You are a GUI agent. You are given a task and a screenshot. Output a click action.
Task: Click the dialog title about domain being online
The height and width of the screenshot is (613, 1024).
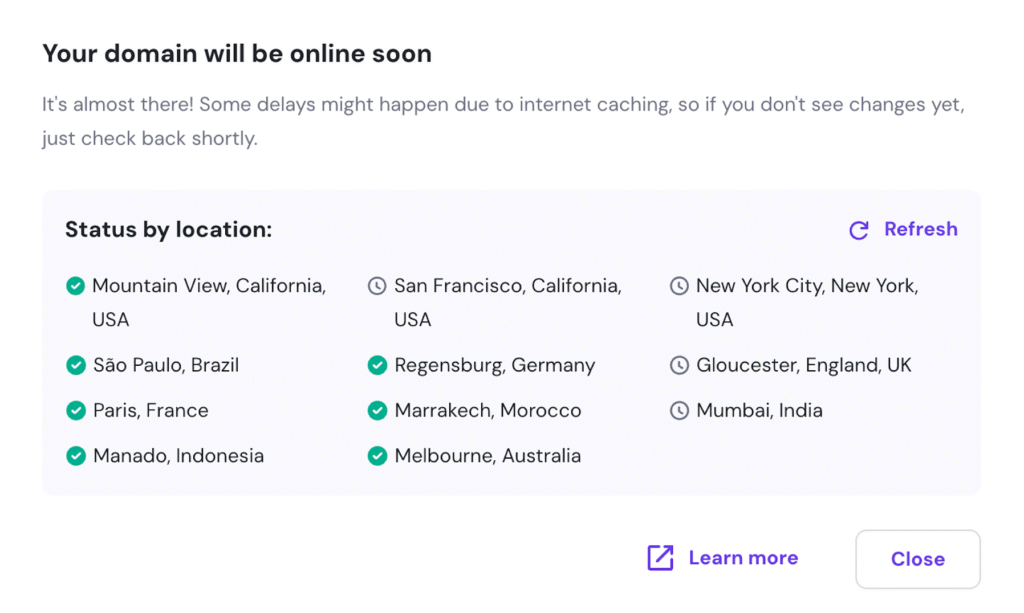click(x=236, y=53)
